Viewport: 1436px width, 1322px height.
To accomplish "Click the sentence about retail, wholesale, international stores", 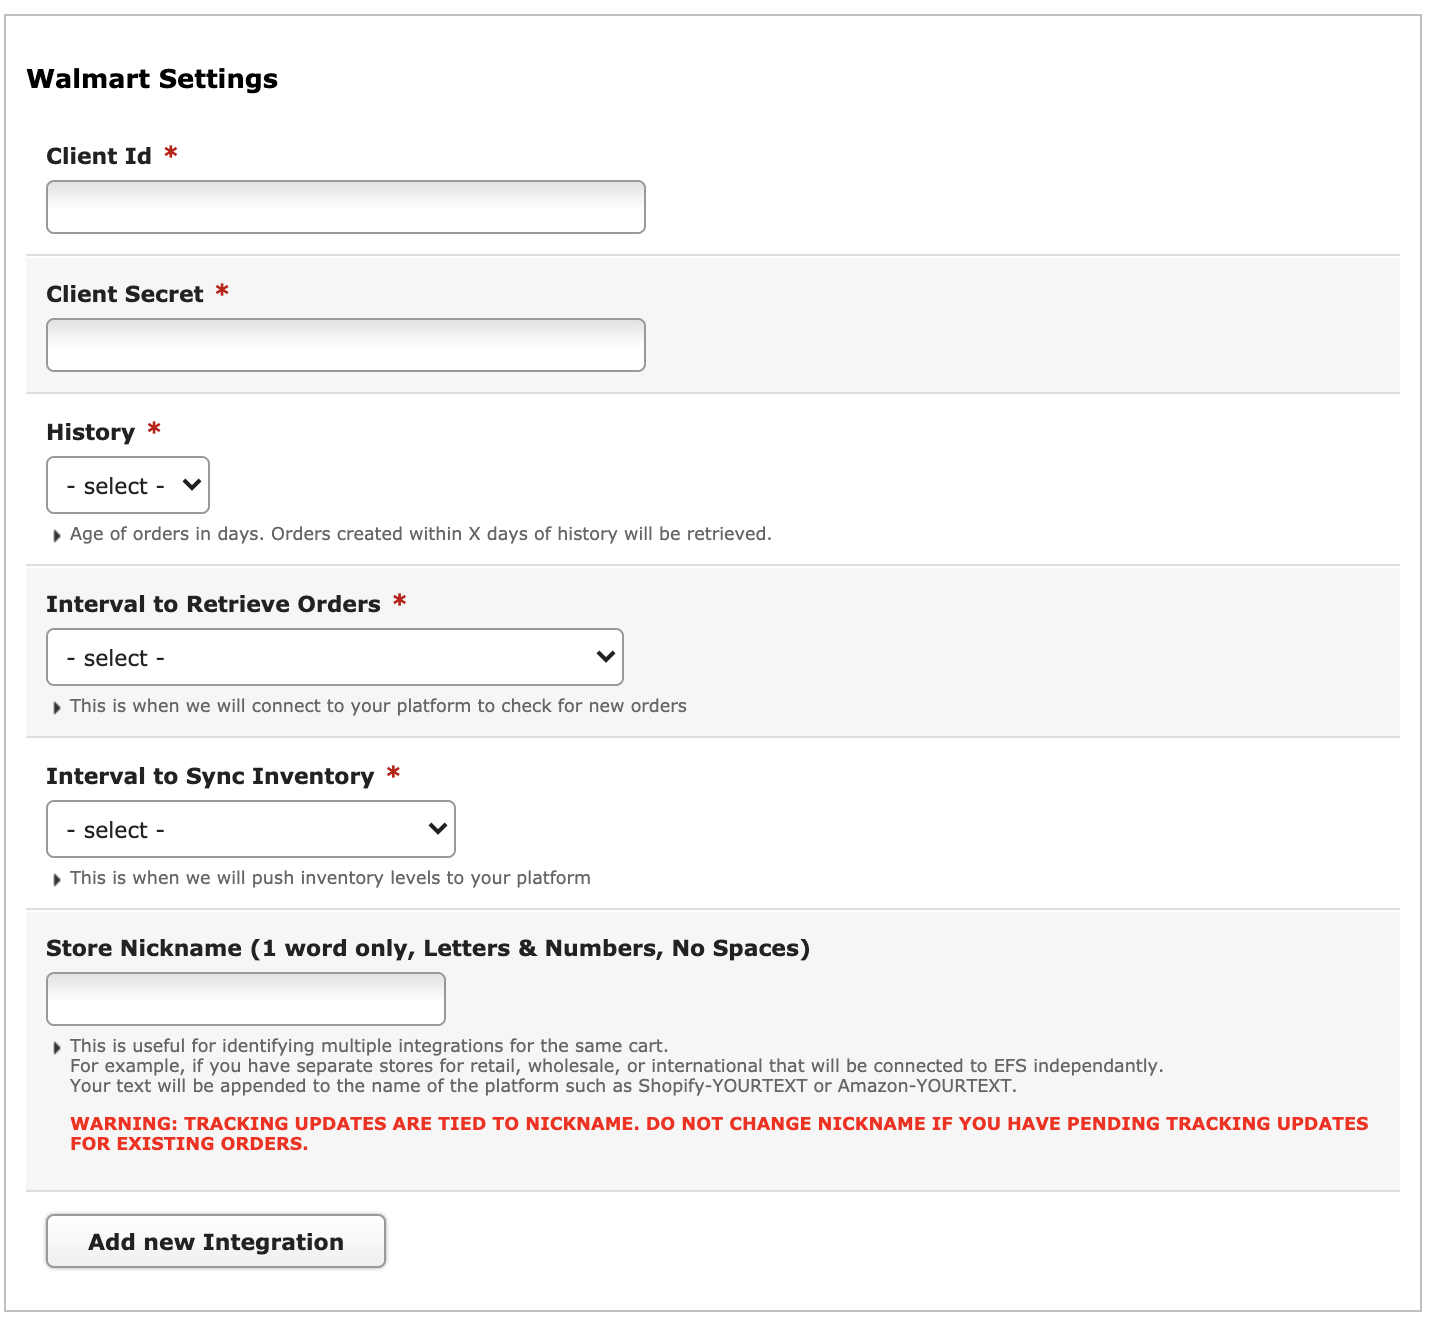I will [x=617, y=1066].
